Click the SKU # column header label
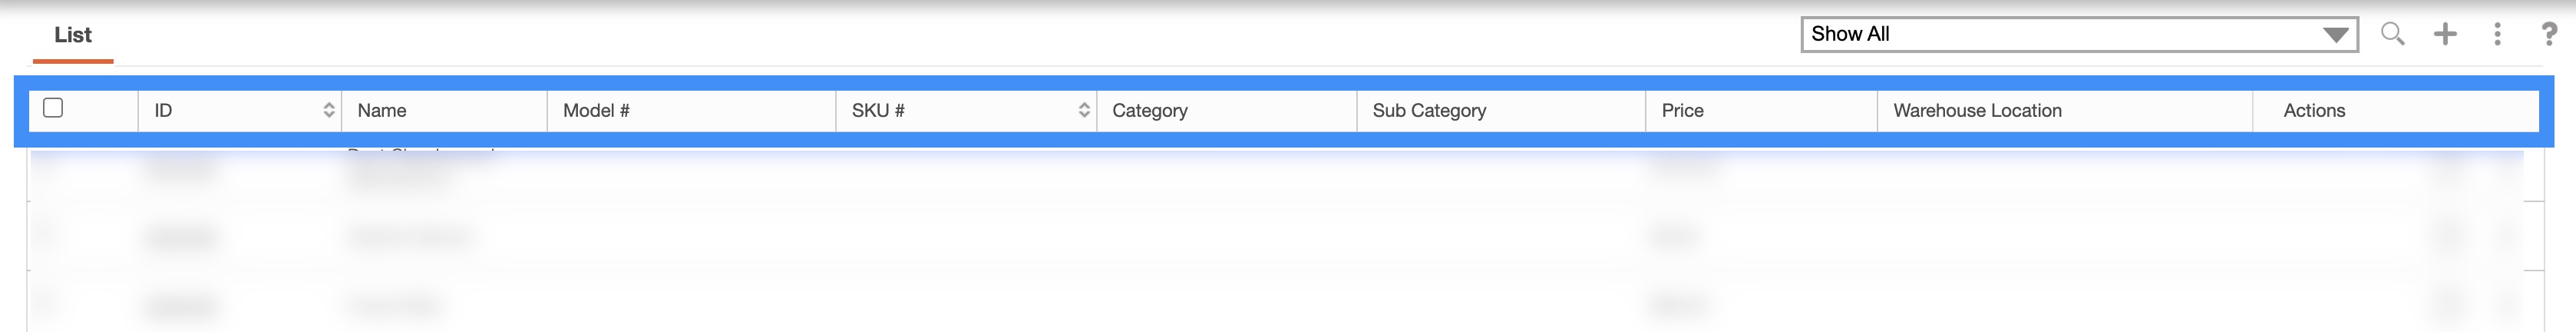The width and height of the screenshot is (2576, 332). click(x=878, y=110)
